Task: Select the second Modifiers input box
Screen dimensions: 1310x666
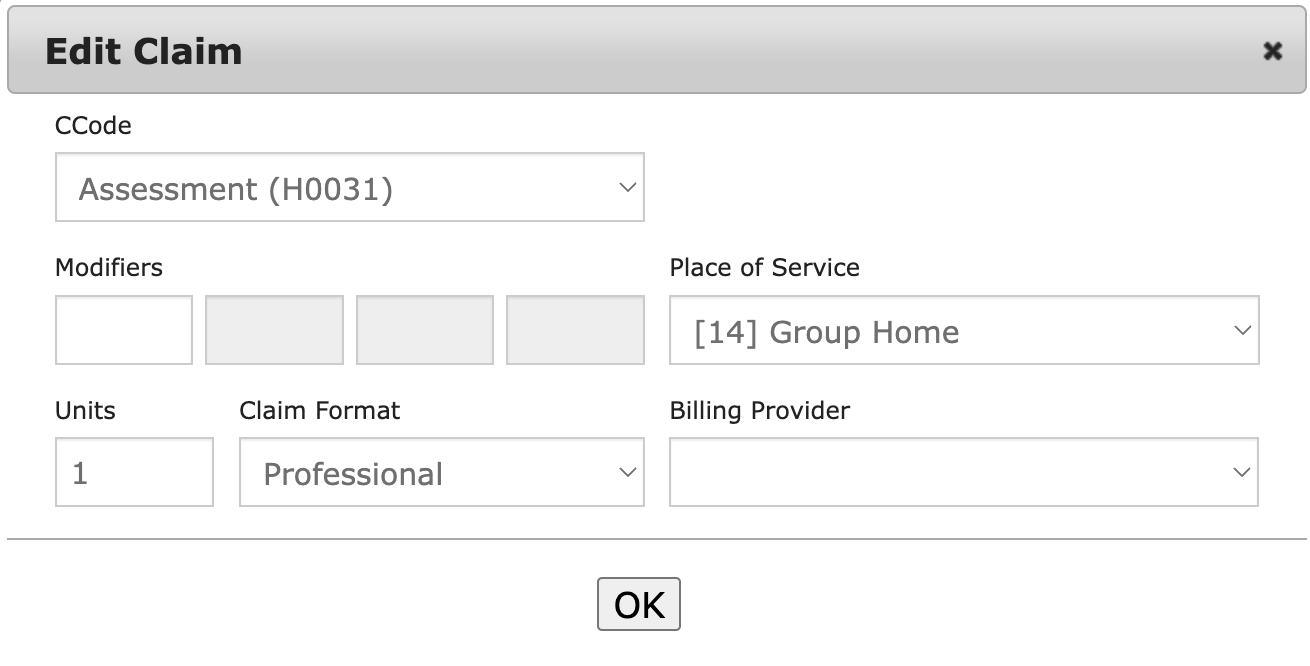Action: tap(274, 330)
